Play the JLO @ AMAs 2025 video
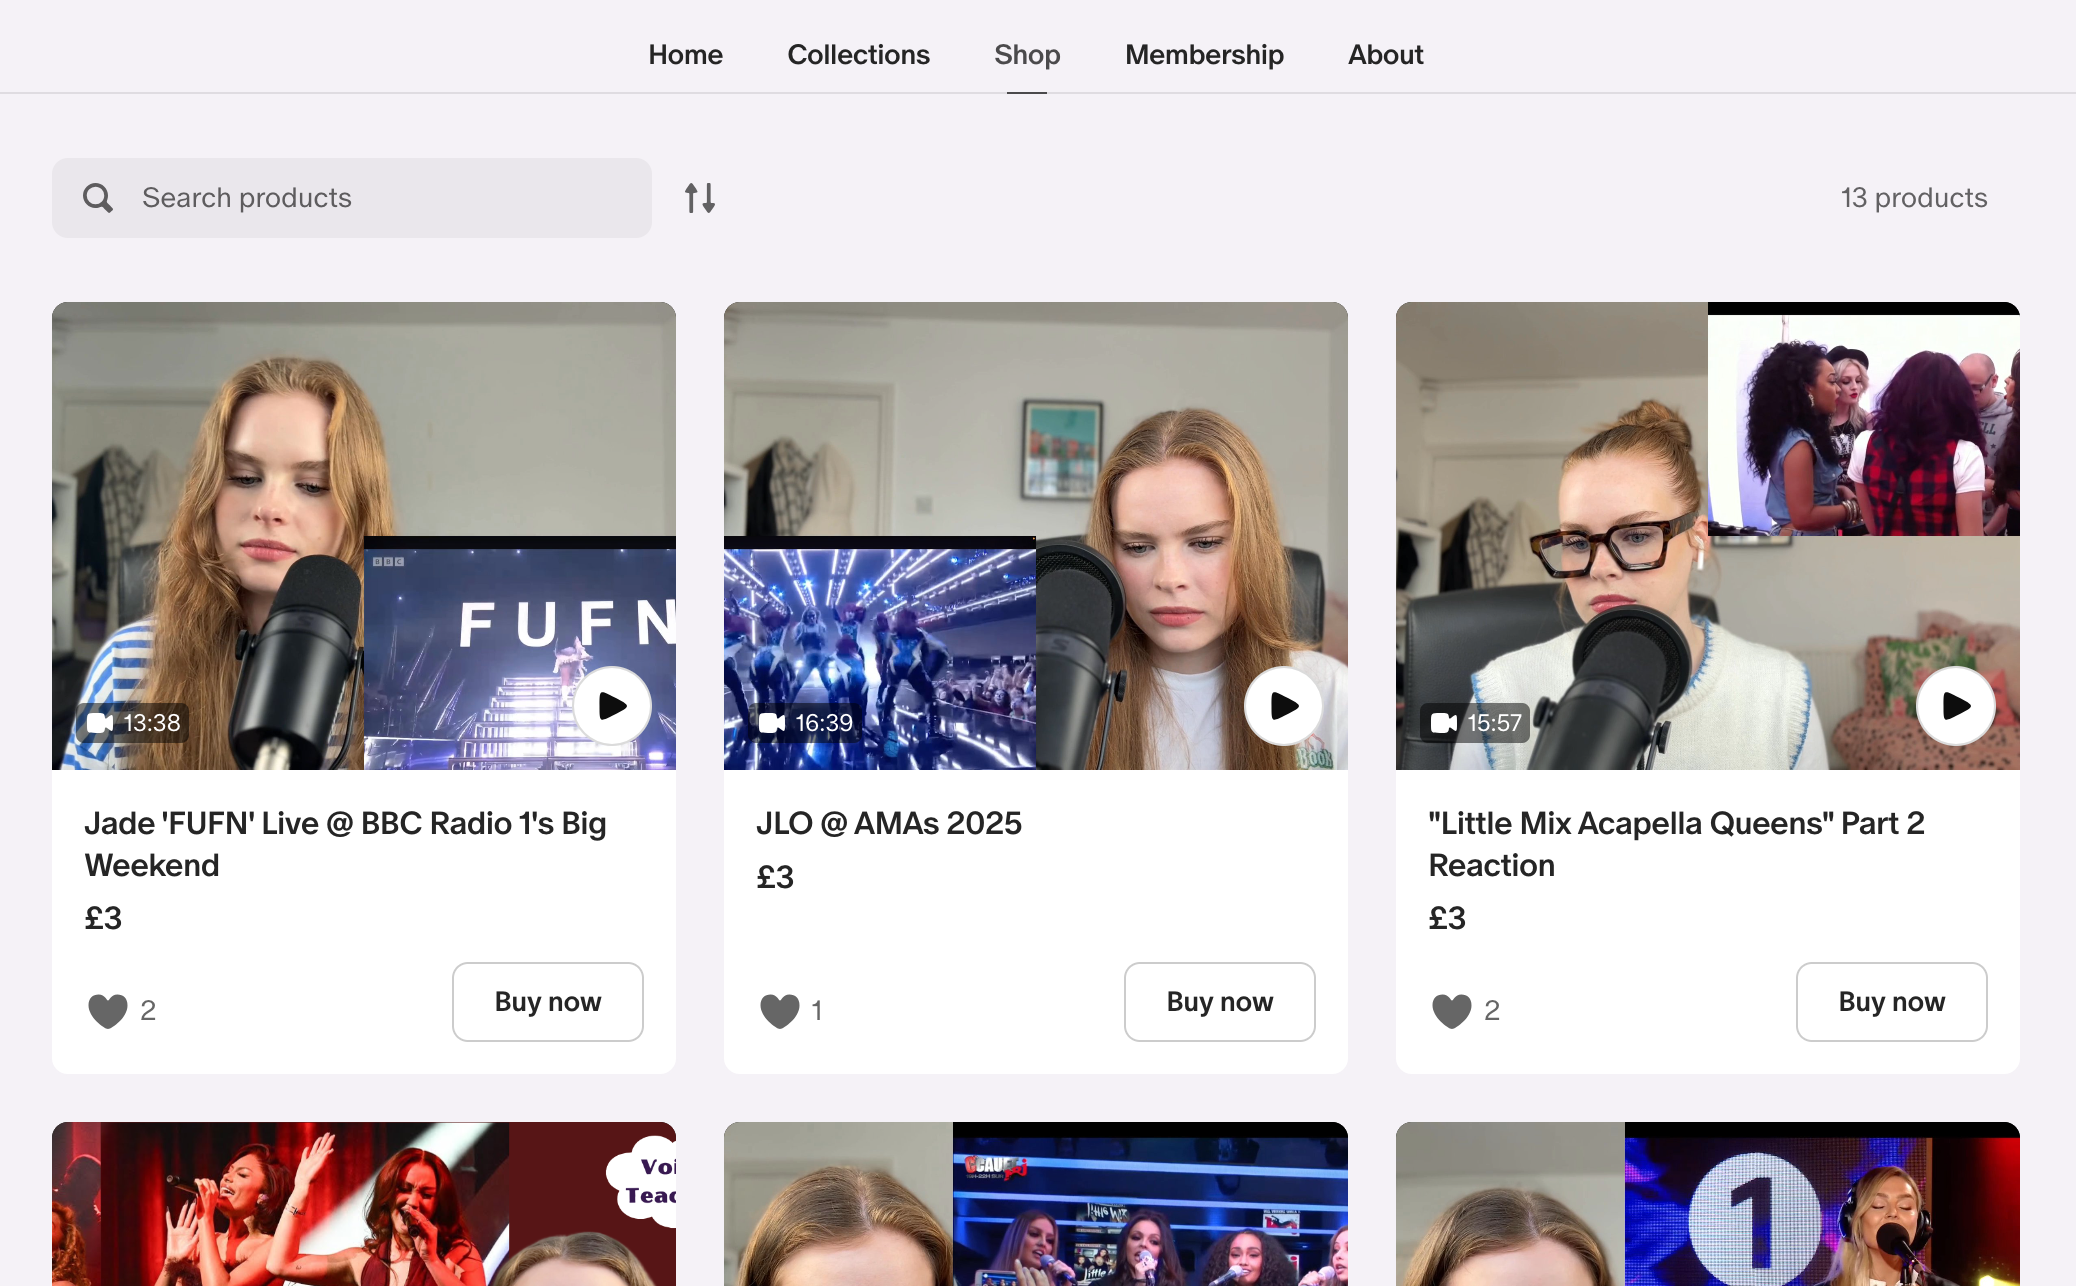This screenshot has width=2076, height=1286. point(1284,706)
